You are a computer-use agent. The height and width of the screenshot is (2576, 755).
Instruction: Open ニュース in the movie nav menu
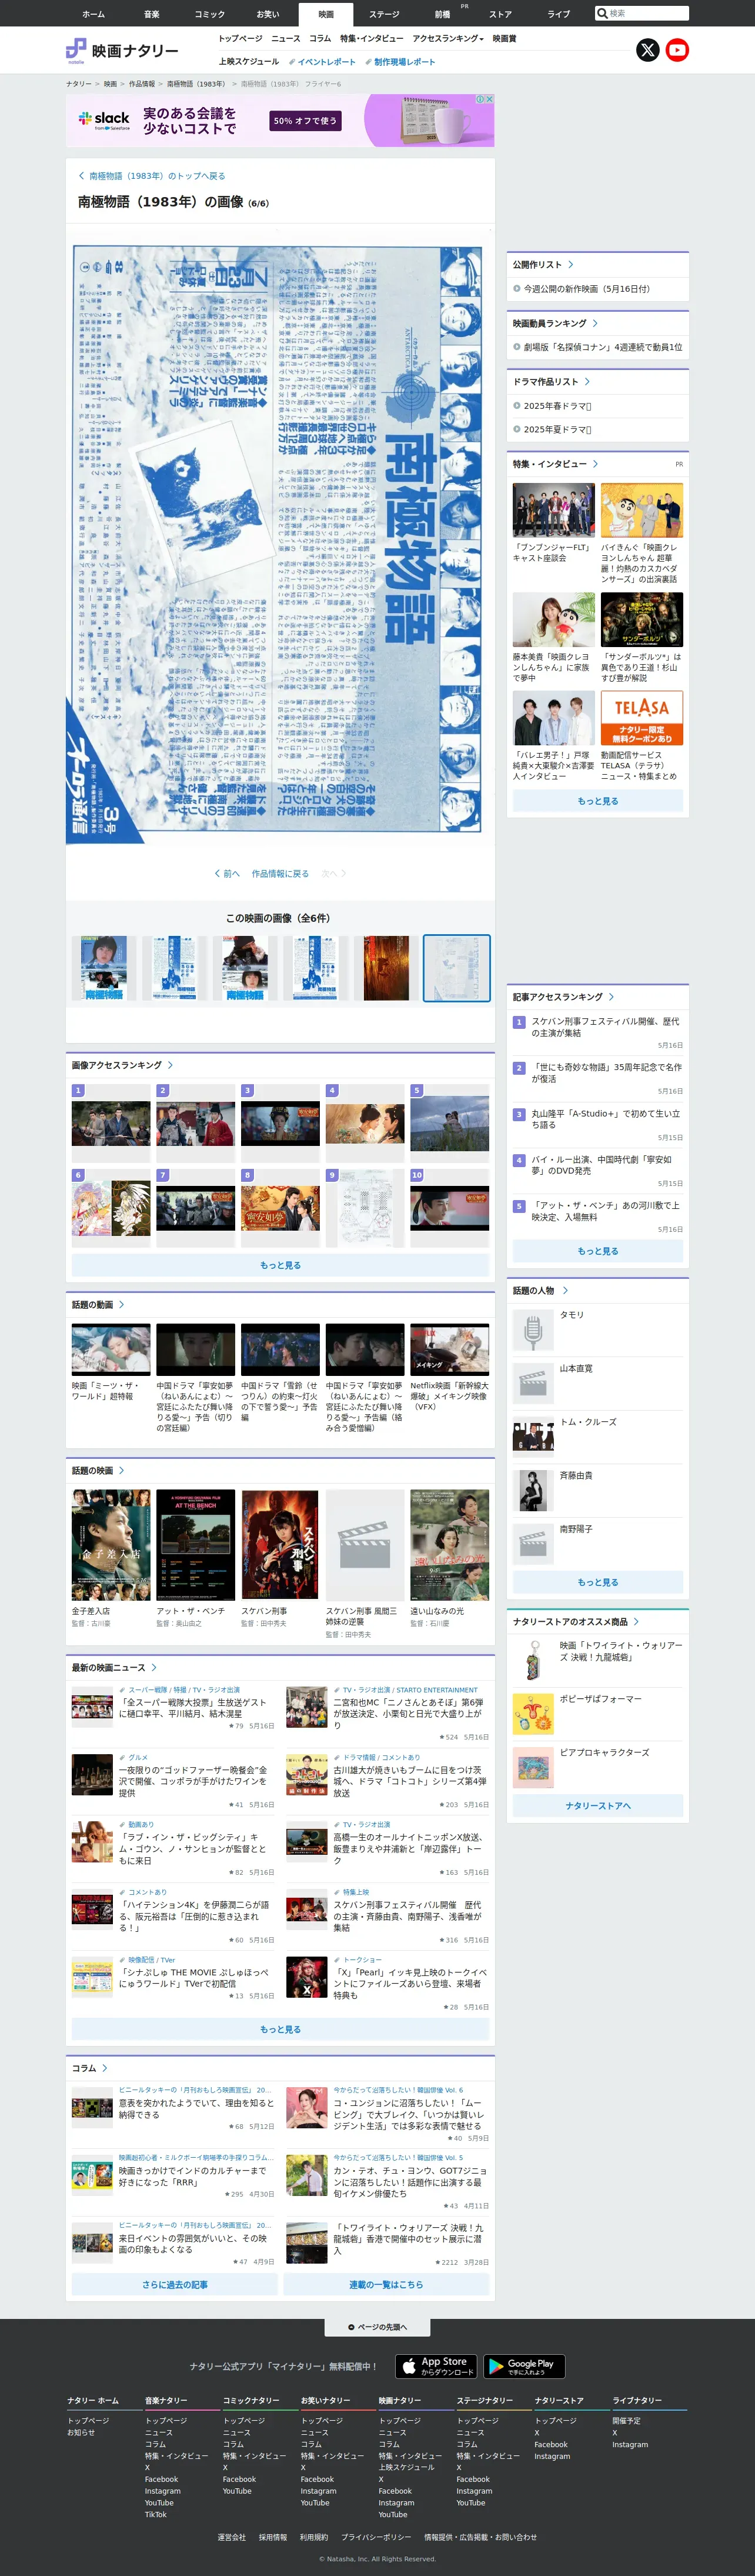(x=286, y=38)
